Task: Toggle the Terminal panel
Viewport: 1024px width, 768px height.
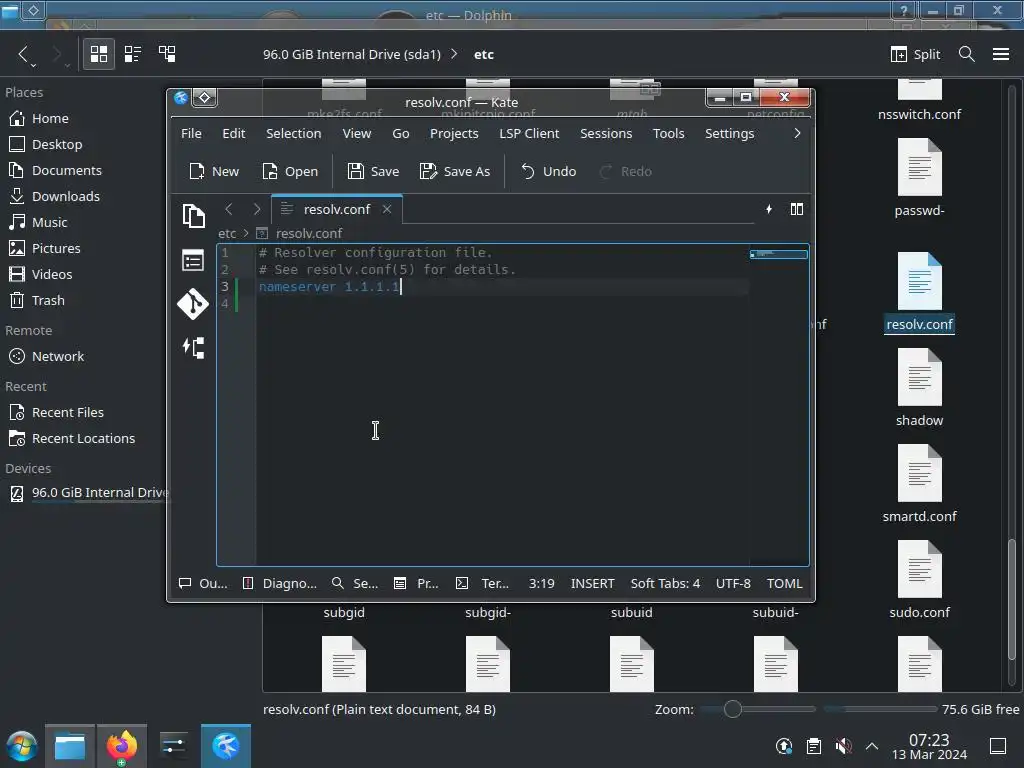Action: [483, 583]
